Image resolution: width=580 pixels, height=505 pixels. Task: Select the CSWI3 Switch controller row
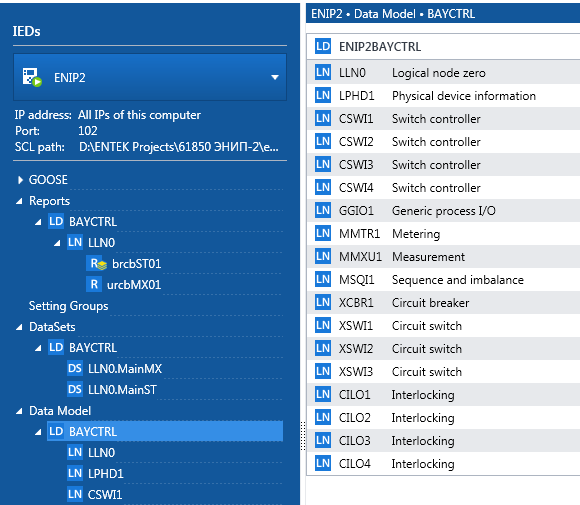pos(443,165)
